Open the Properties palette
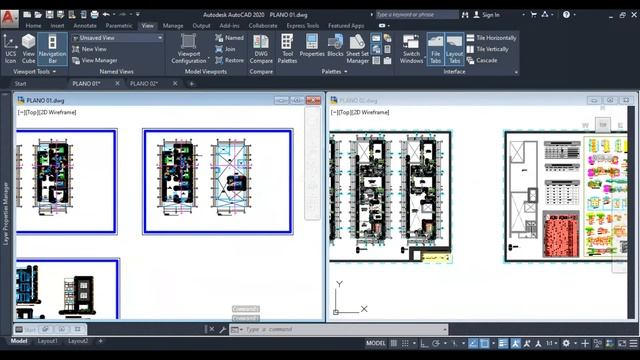The image size is (640, 360). tap(312, 46)
